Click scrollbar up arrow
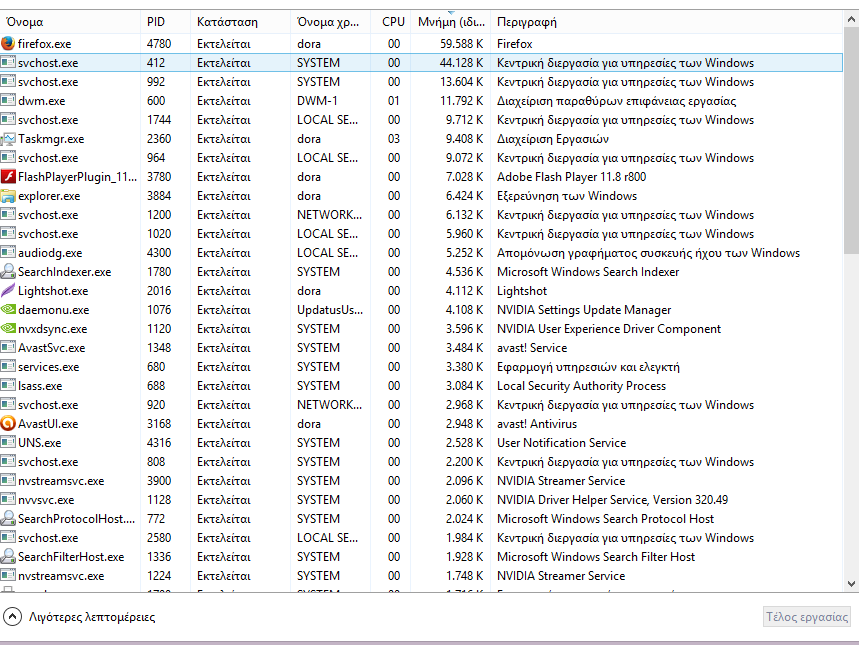The height and width of the screenshot is (645, 859). pyautogui.click(x=851, y=19)
